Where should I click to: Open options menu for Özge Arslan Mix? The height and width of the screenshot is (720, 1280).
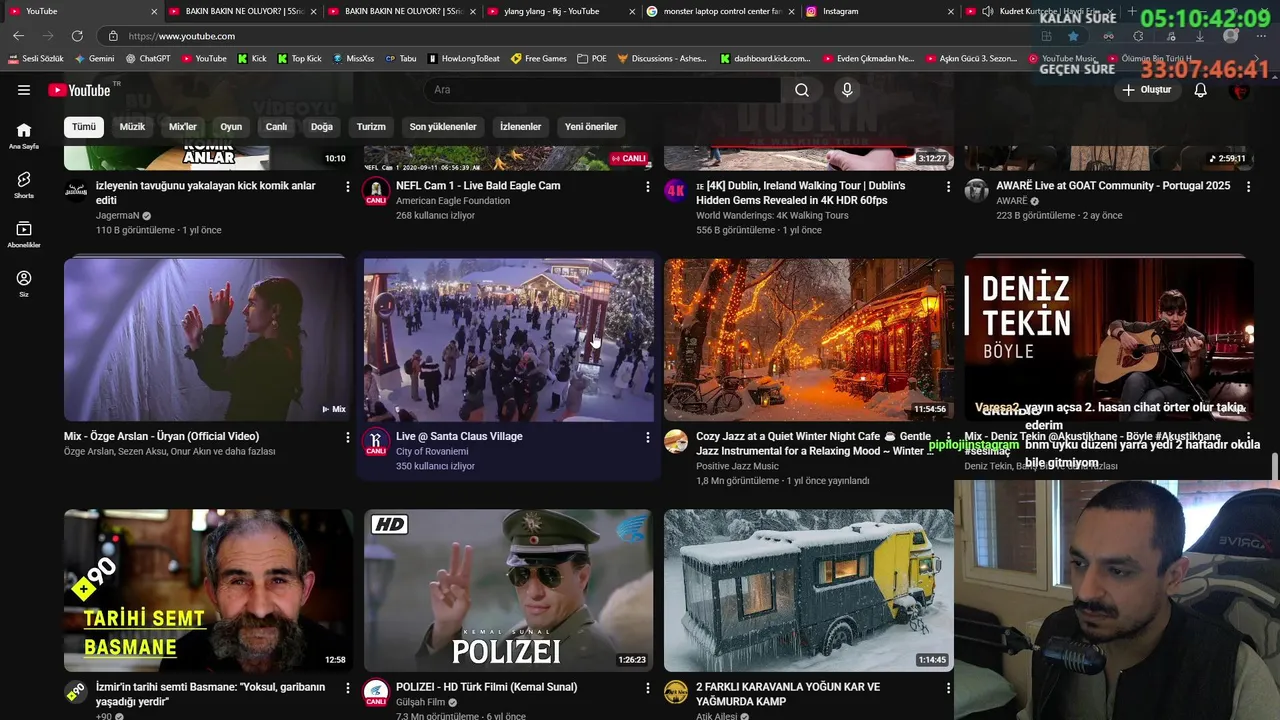coord(348,438)
